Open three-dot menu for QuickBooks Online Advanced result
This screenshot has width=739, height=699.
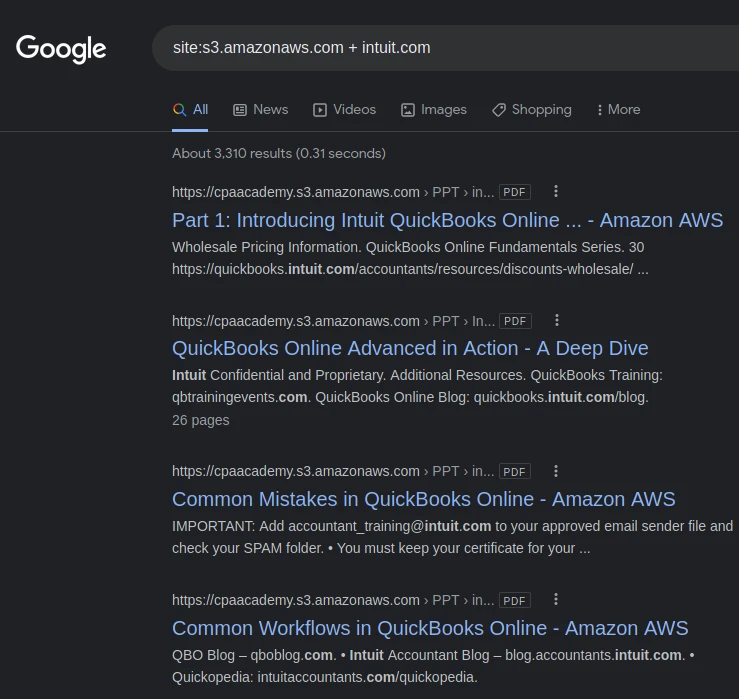coord(557,321)
